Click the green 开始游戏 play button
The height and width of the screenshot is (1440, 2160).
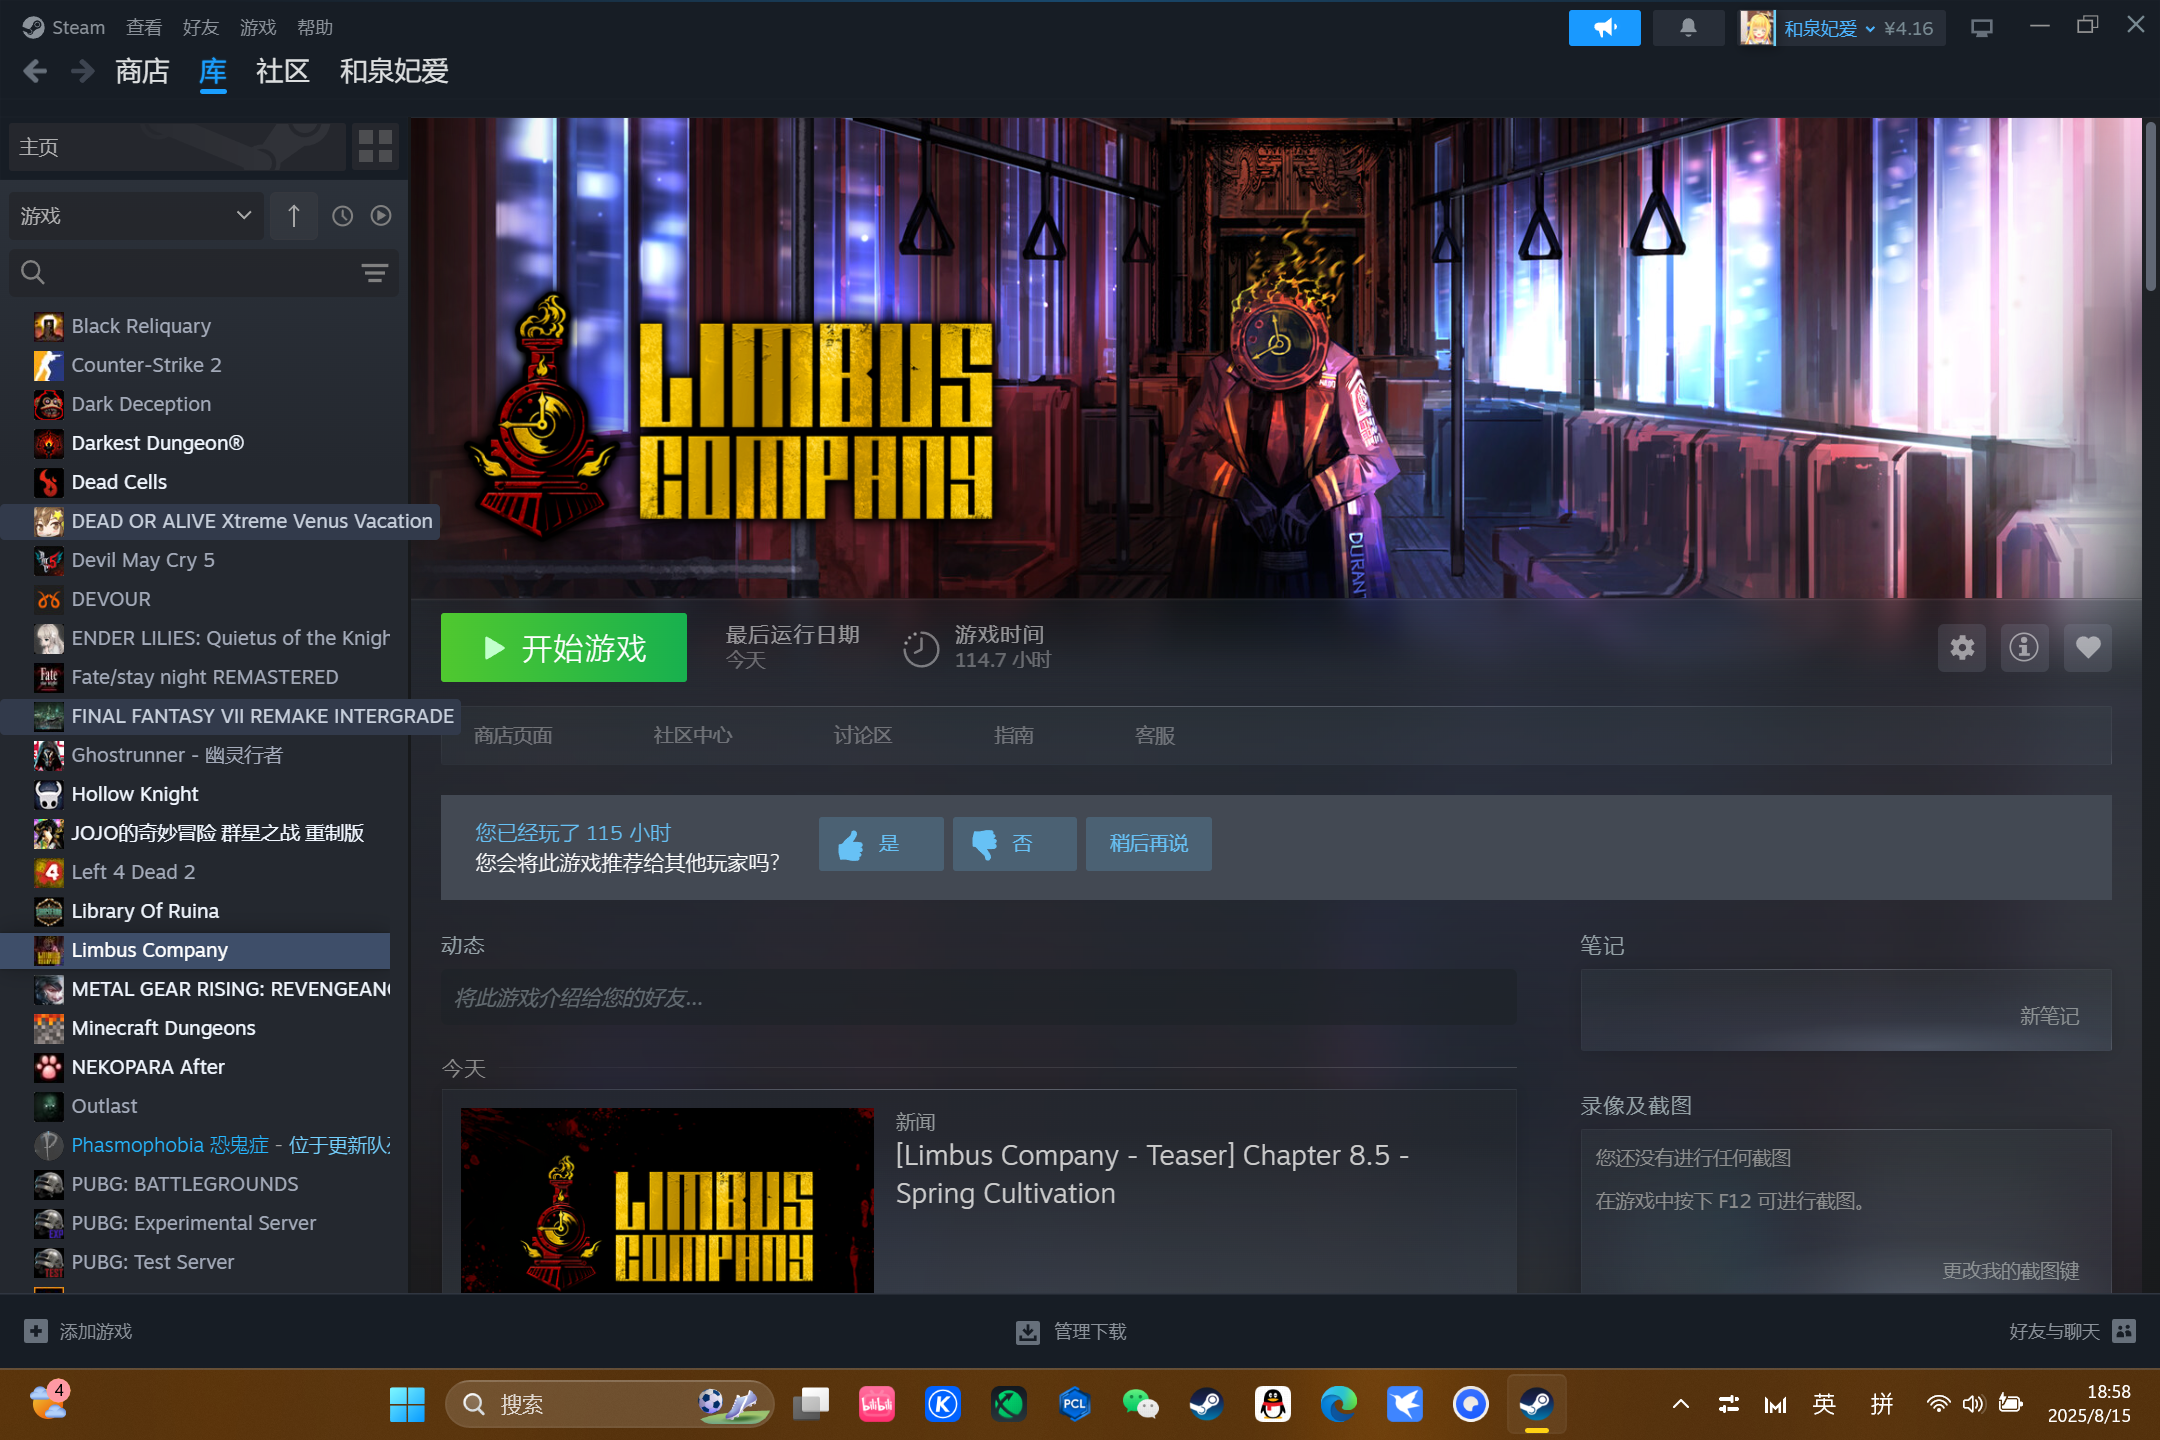[x=564, y=648]
